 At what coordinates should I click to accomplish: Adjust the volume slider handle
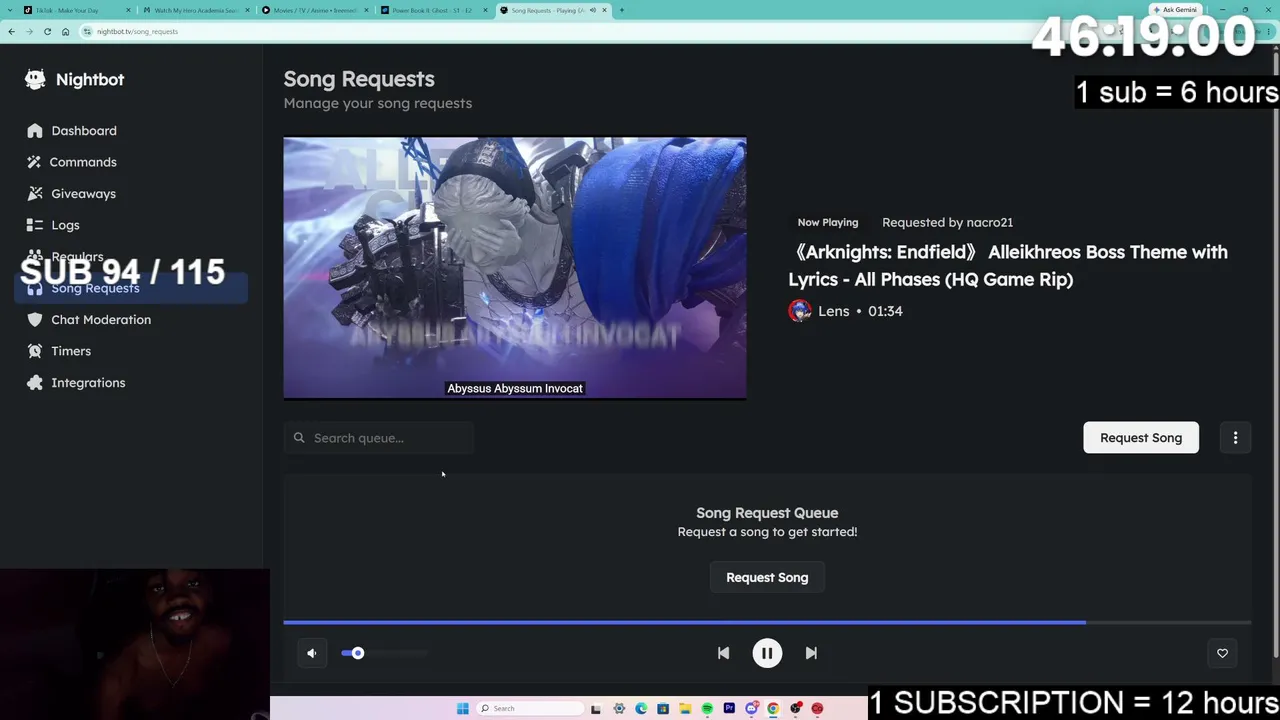point(357,653)
